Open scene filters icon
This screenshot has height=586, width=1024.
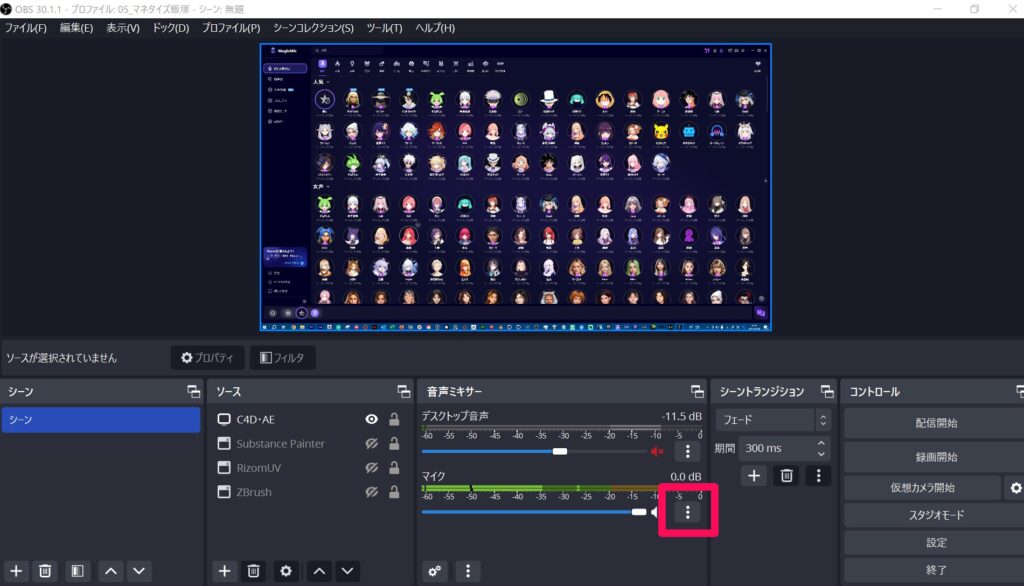pyautogui.click(x=77, y=571)
